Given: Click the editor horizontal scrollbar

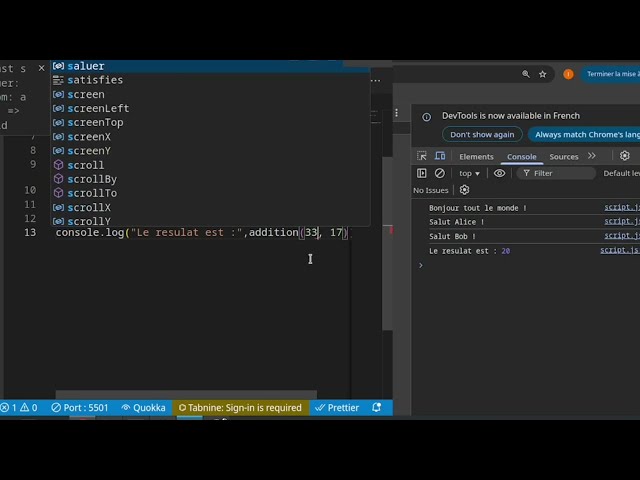Looking at the screenshot, I should point(186,394).
